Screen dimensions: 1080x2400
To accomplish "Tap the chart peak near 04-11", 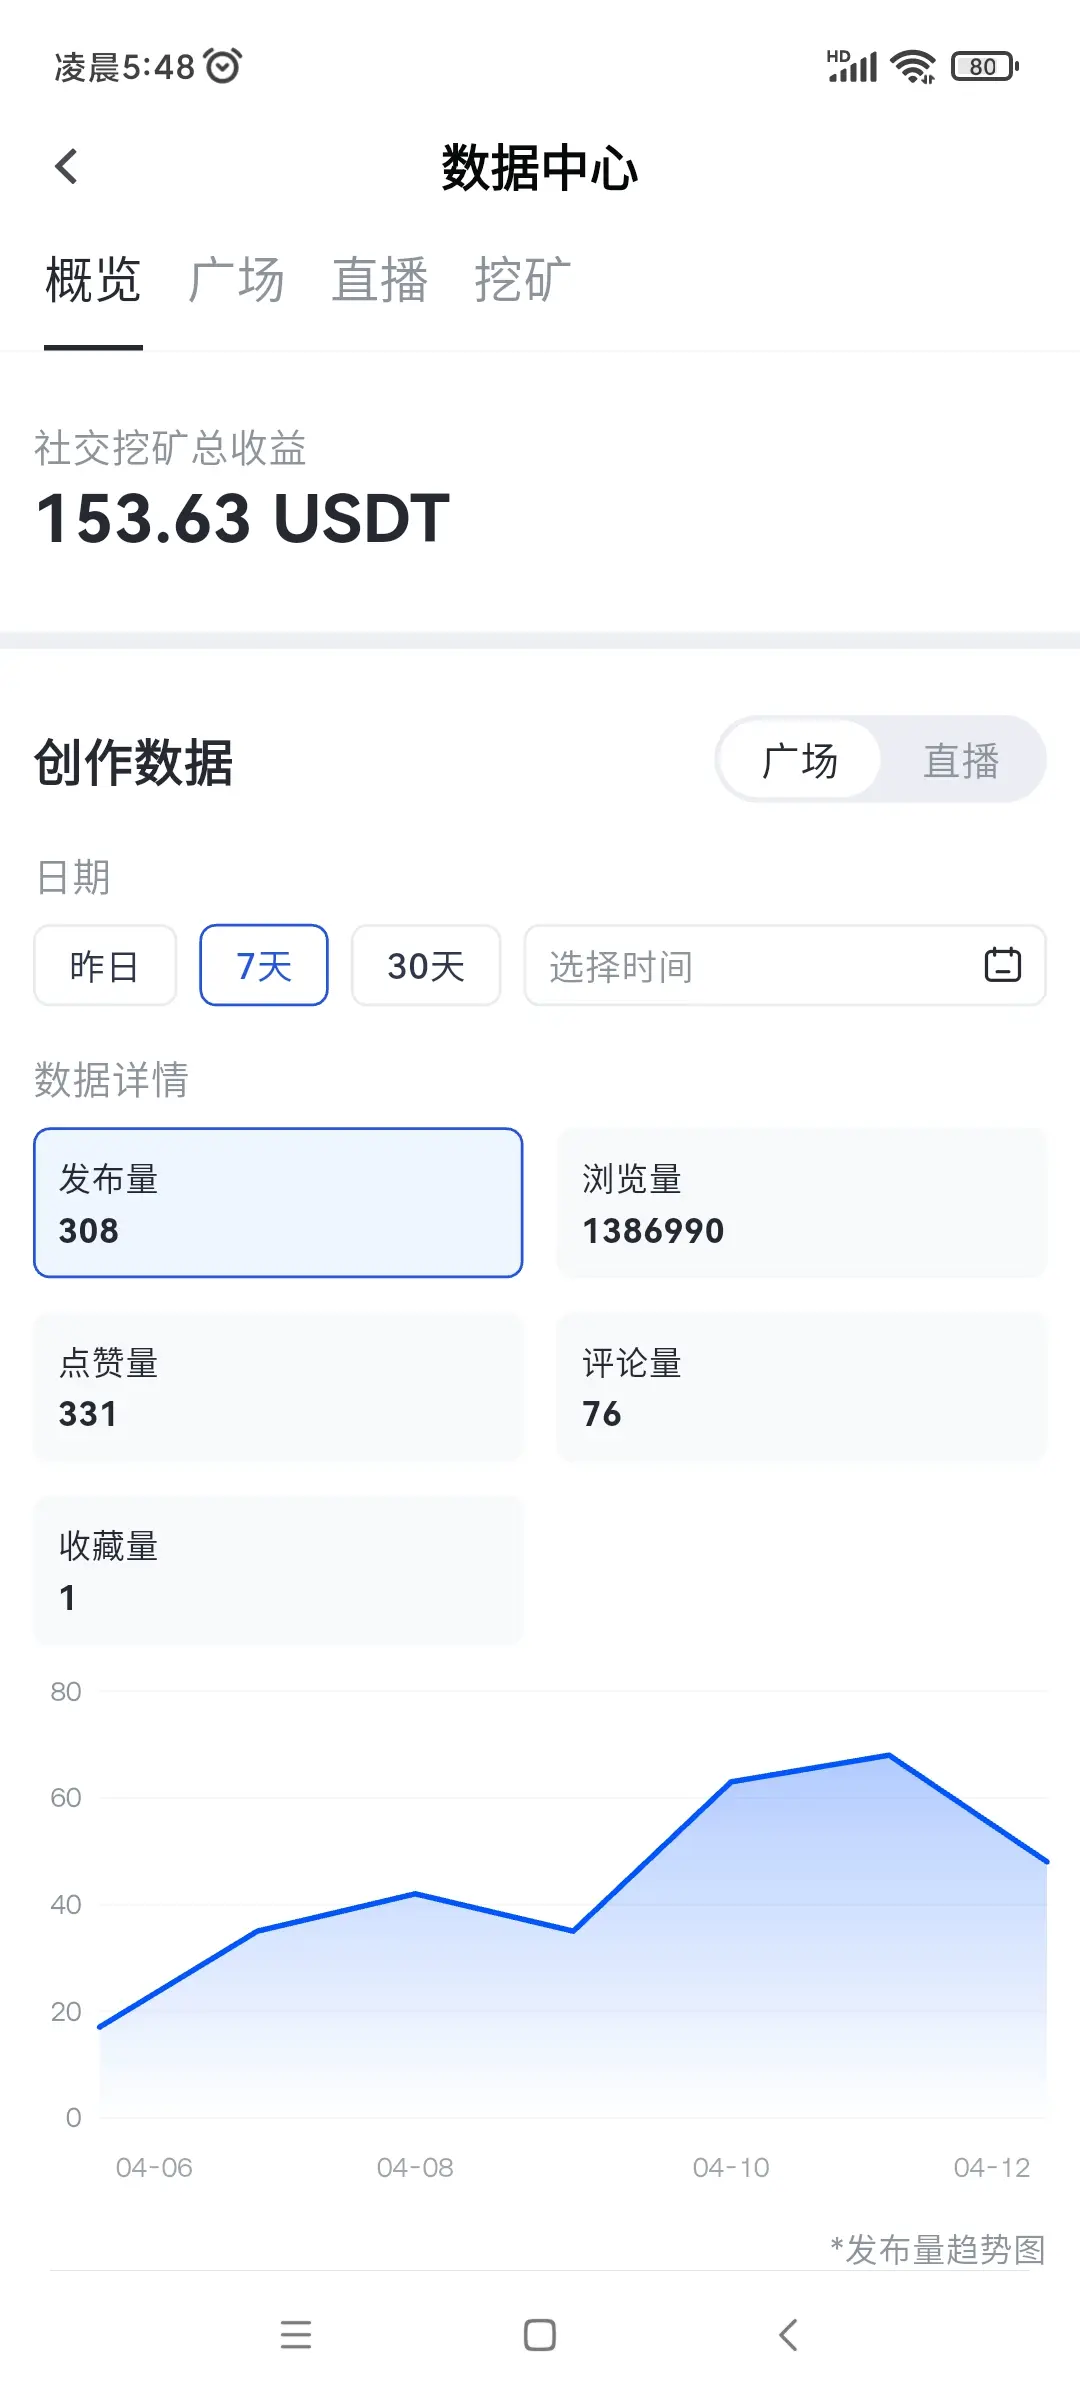I will point(889,1755).
